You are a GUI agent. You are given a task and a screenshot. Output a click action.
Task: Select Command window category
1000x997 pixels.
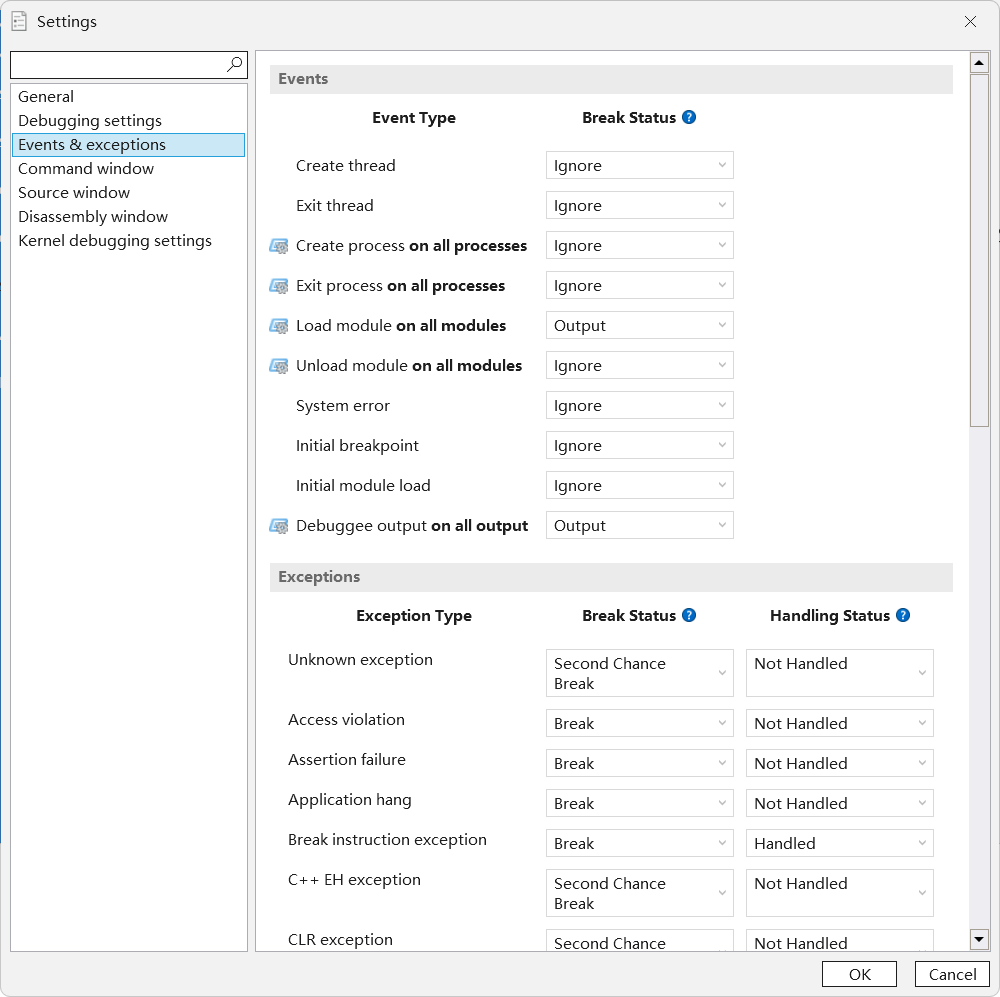[128, 168]
